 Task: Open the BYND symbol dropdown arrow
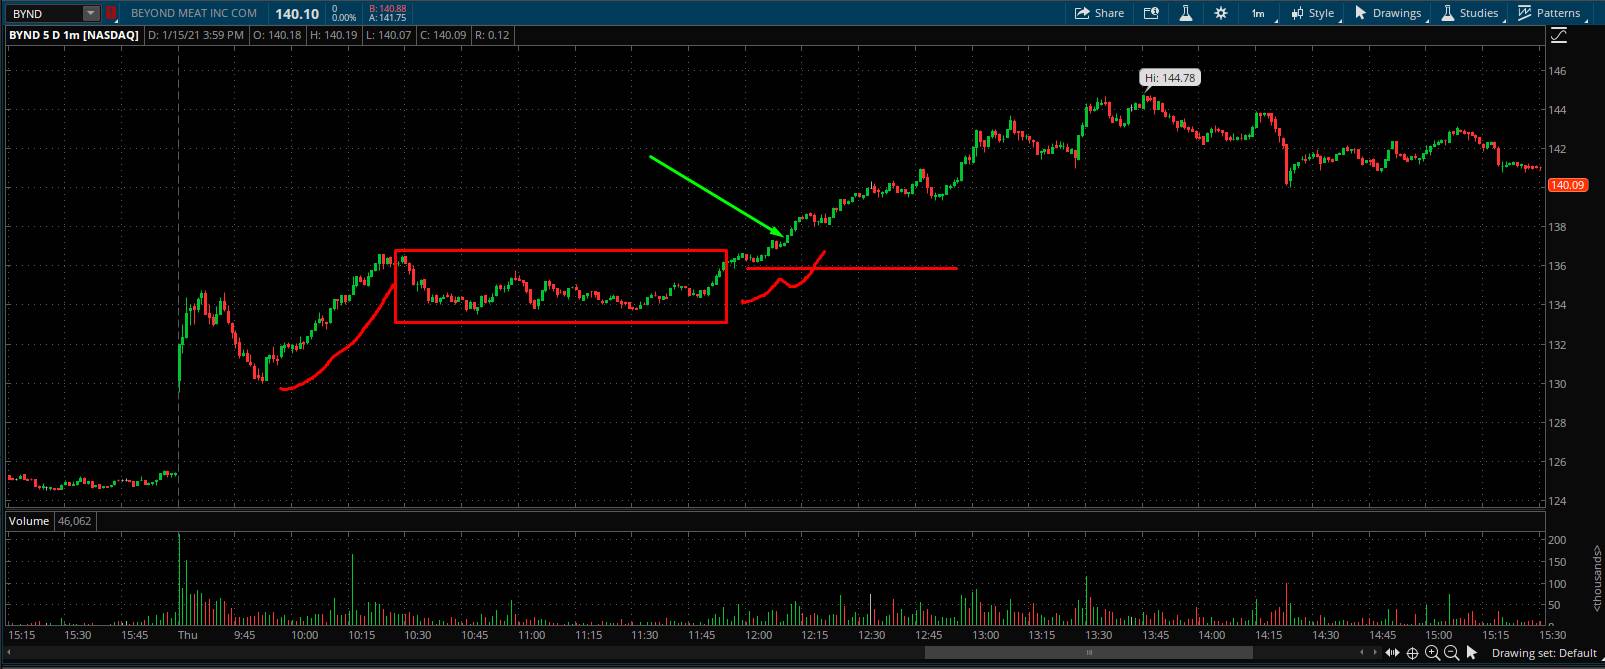click(x=91, y=14)
